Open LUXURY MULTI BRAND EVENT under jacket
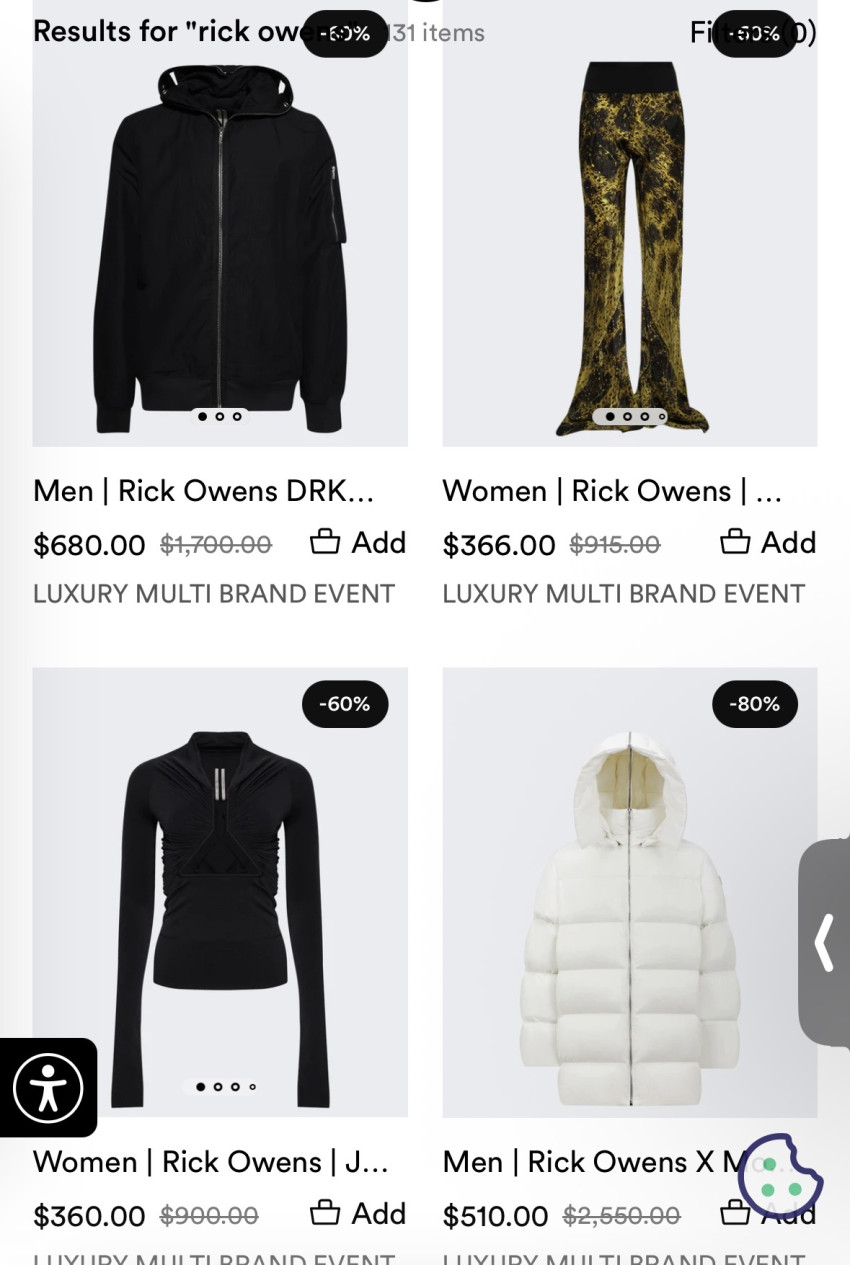The image size is (850, 1265). point(214,594)
